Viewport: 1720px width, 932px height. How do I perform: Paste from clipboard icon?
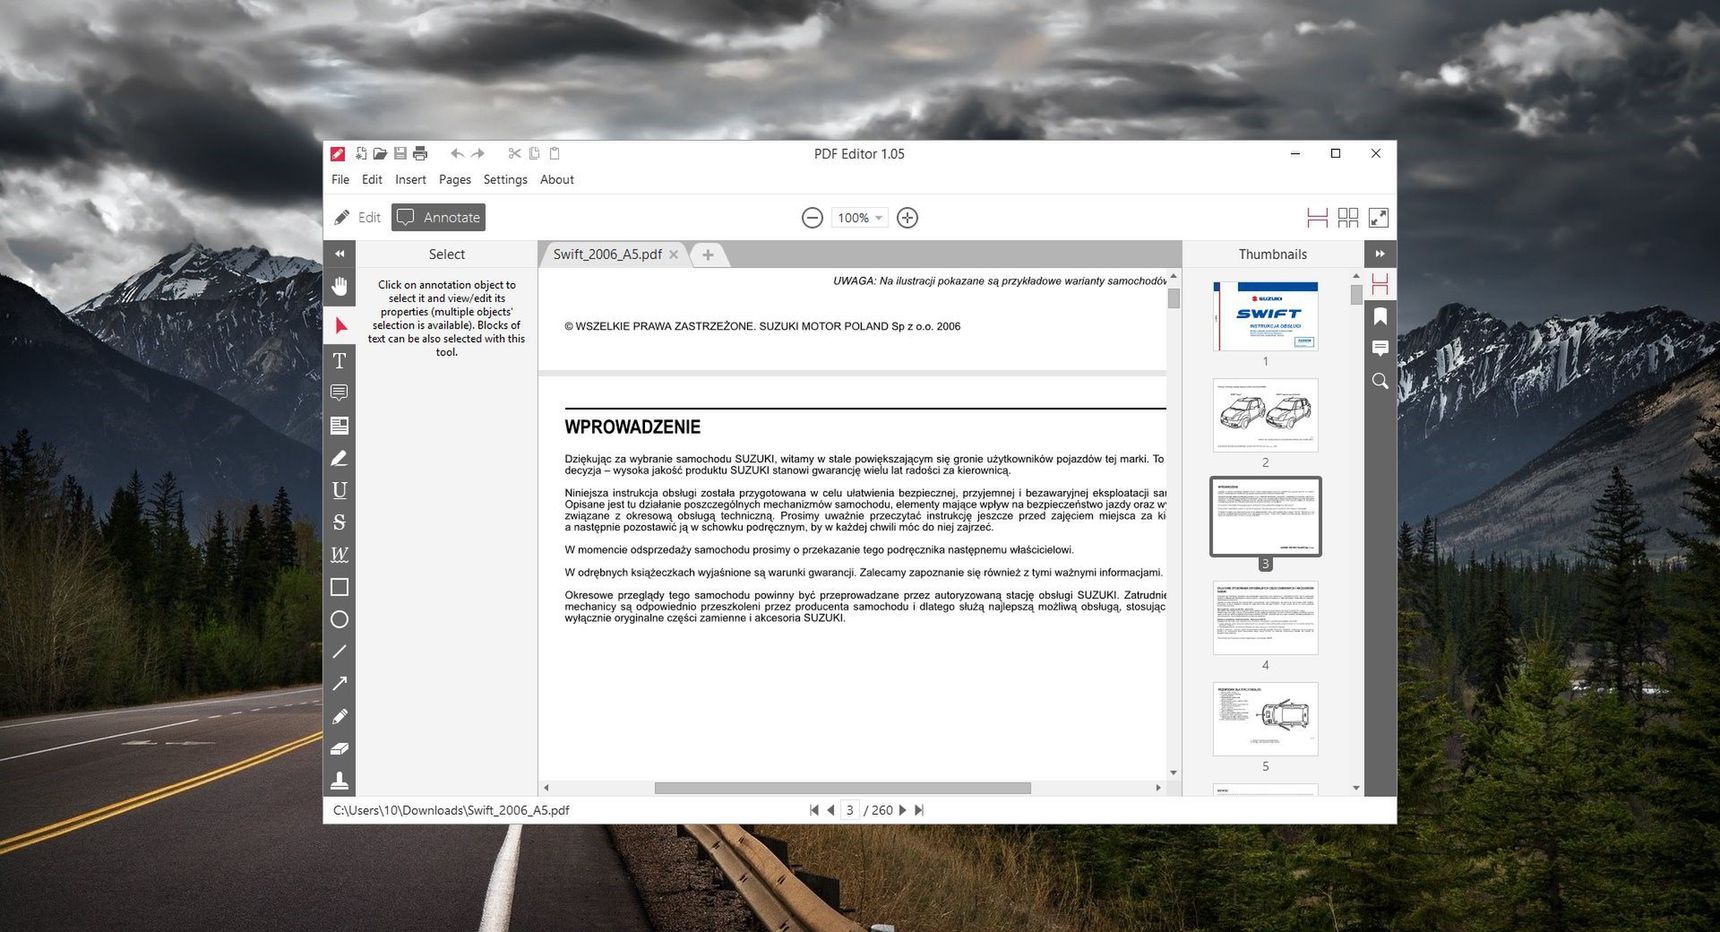tap(555, 153)
